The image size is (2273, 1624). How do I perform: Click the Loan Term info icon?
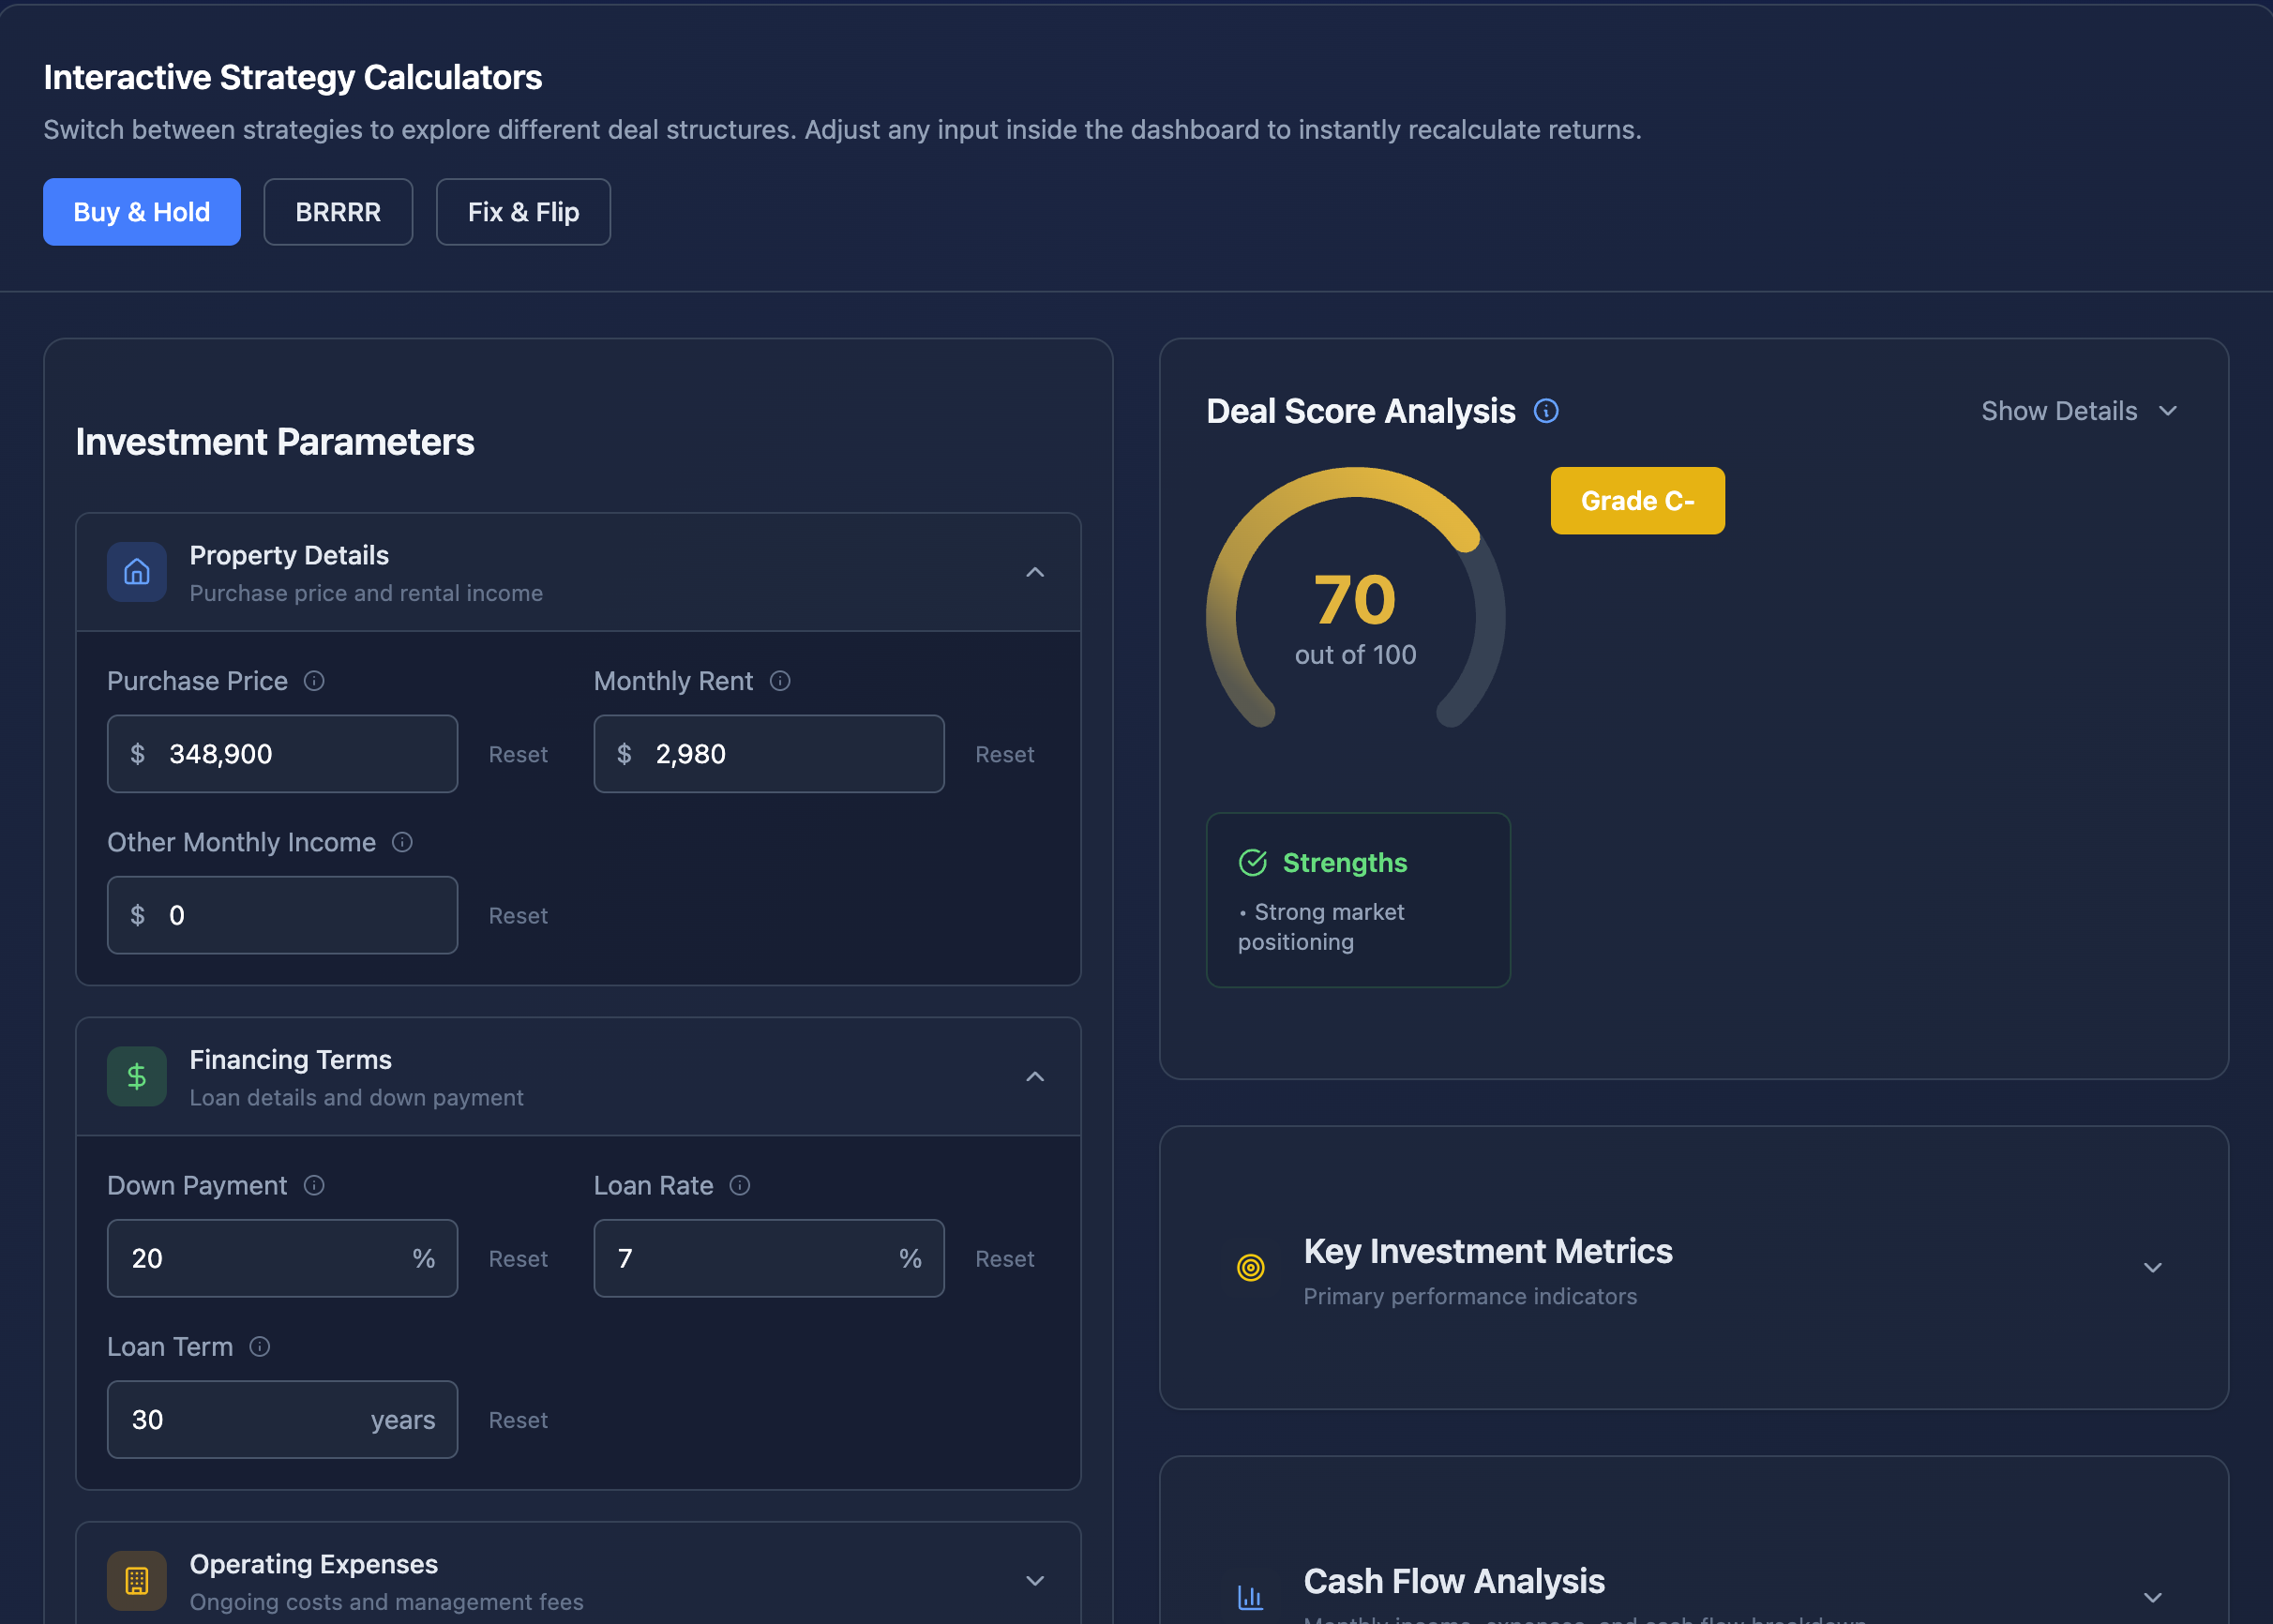(260, 1346)
